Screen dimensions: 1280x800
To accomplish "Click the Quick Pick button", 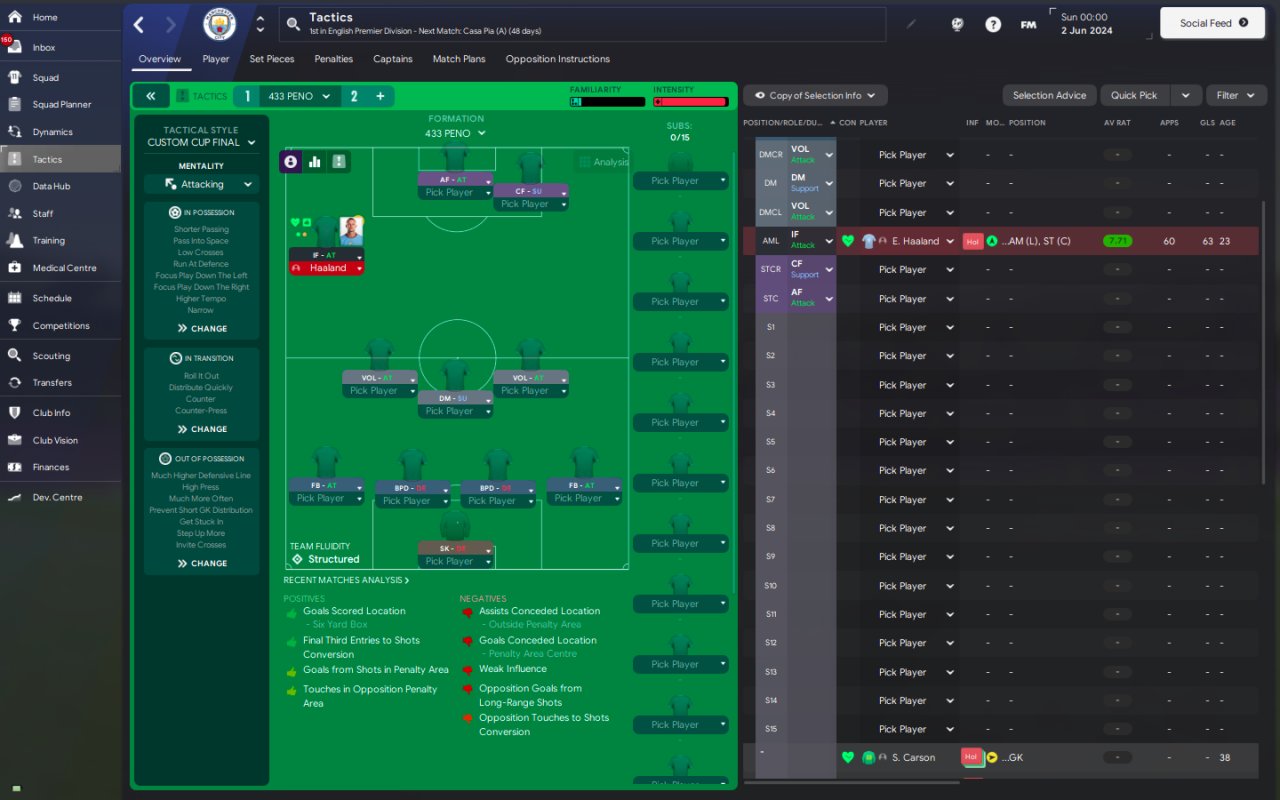I will (1134, 95).
